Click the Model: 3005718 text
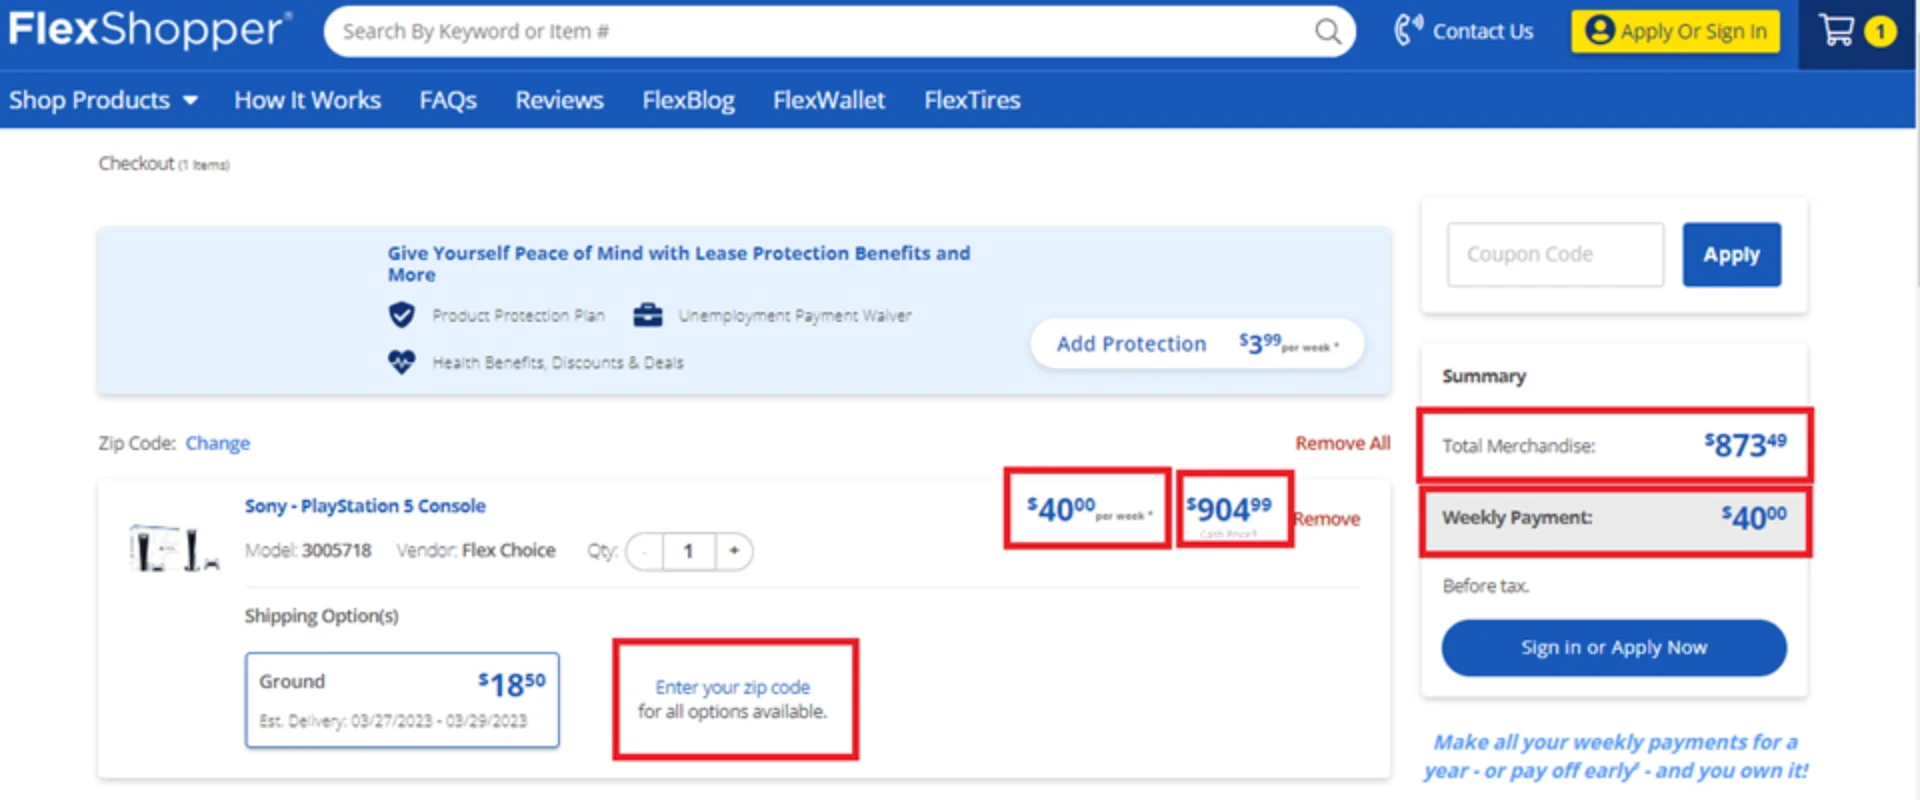Viewport: 1920px width, 800px height. (x=308, y=550)
